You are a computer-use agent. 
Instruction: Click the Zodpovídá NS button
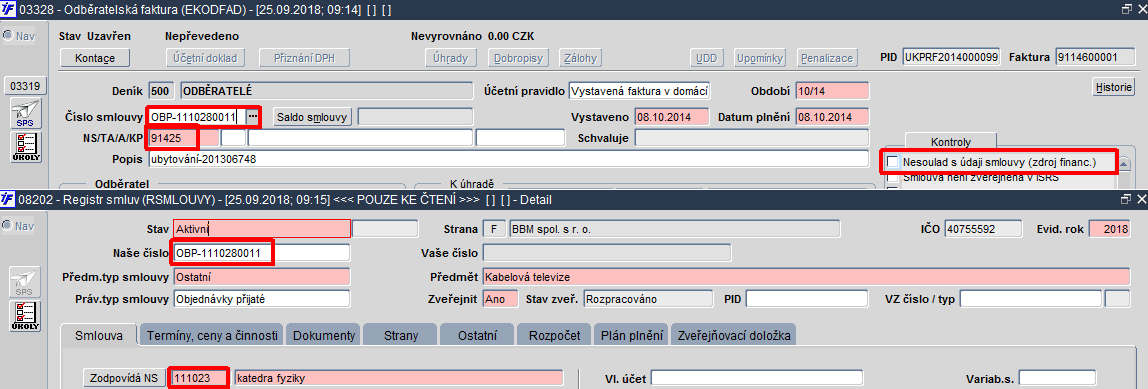click(123, 378)
